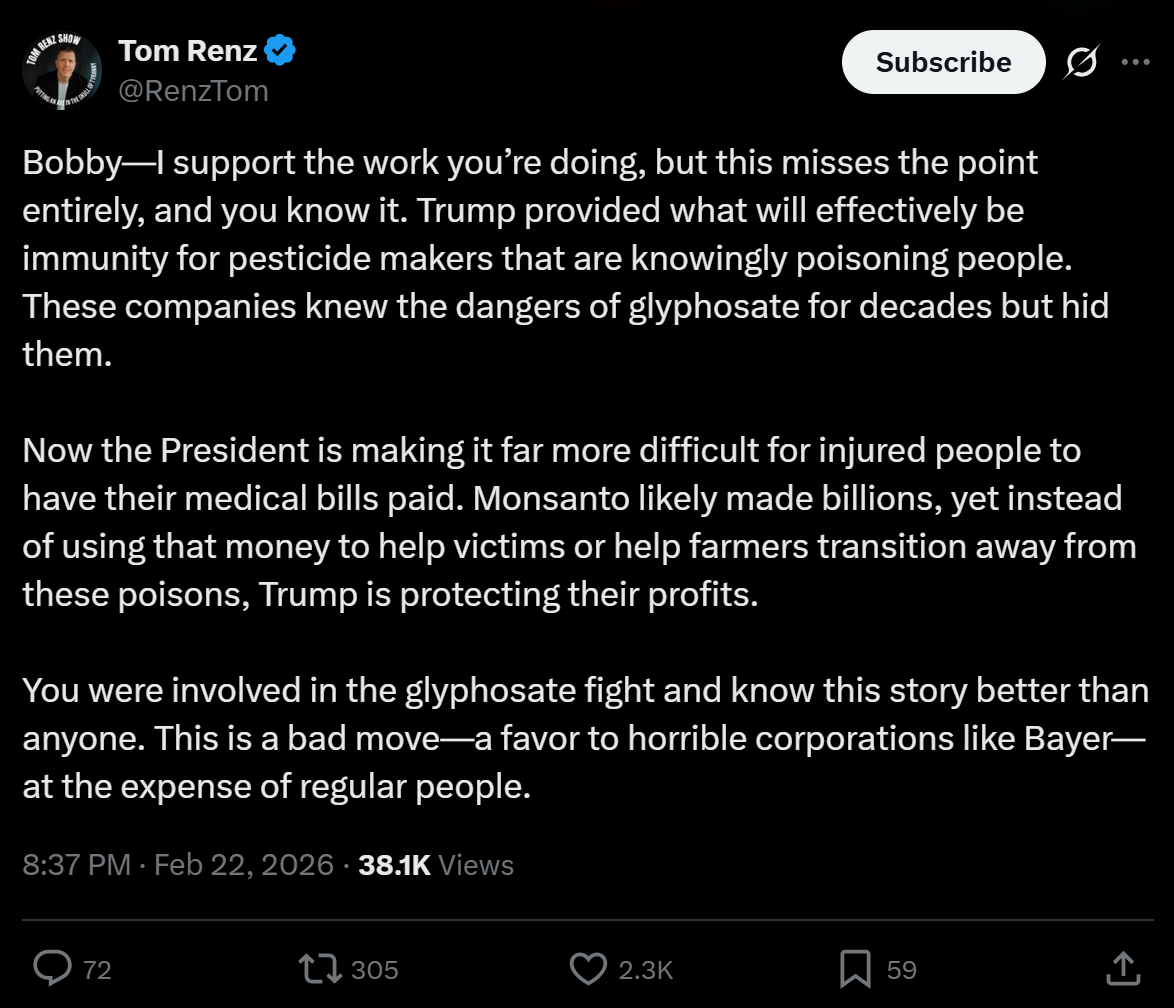Image resolution: width=1174 pixels, height=1008 pixels.
Task: Open Tom Renz profile picture
Action: pos(61,70)
